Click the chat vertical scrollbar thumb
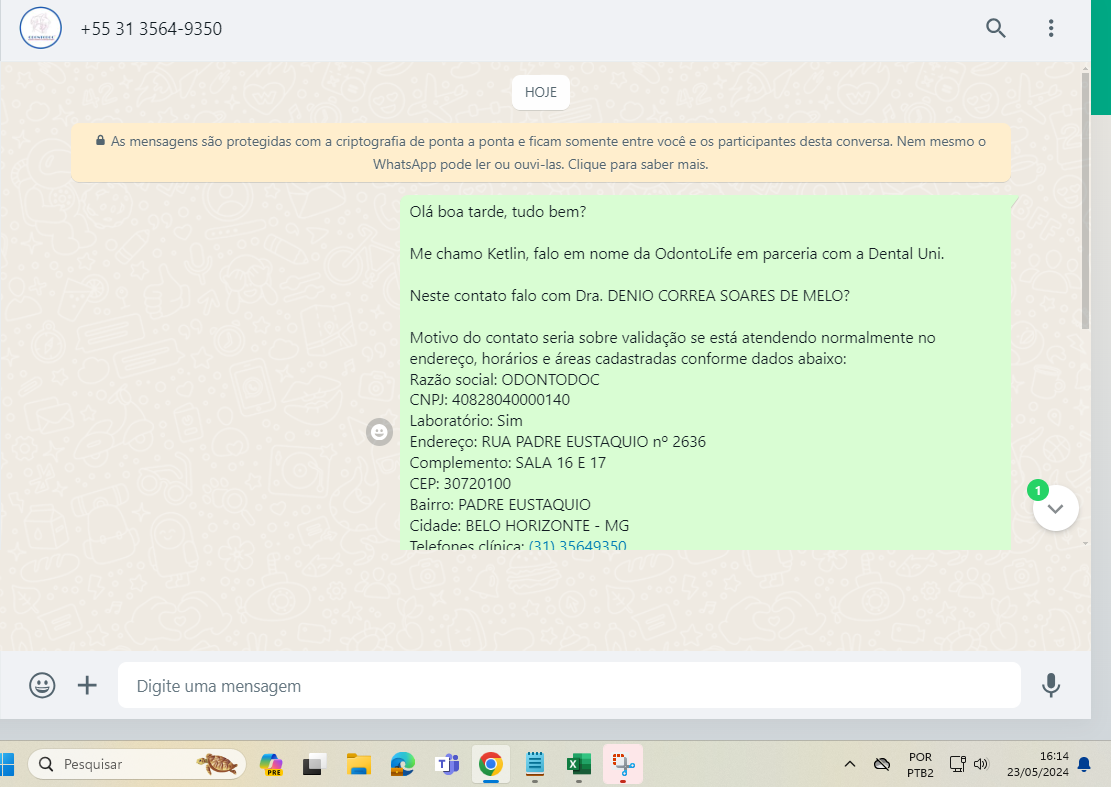The width and height of the screenshot is (1111, 787). point(1085,200)
